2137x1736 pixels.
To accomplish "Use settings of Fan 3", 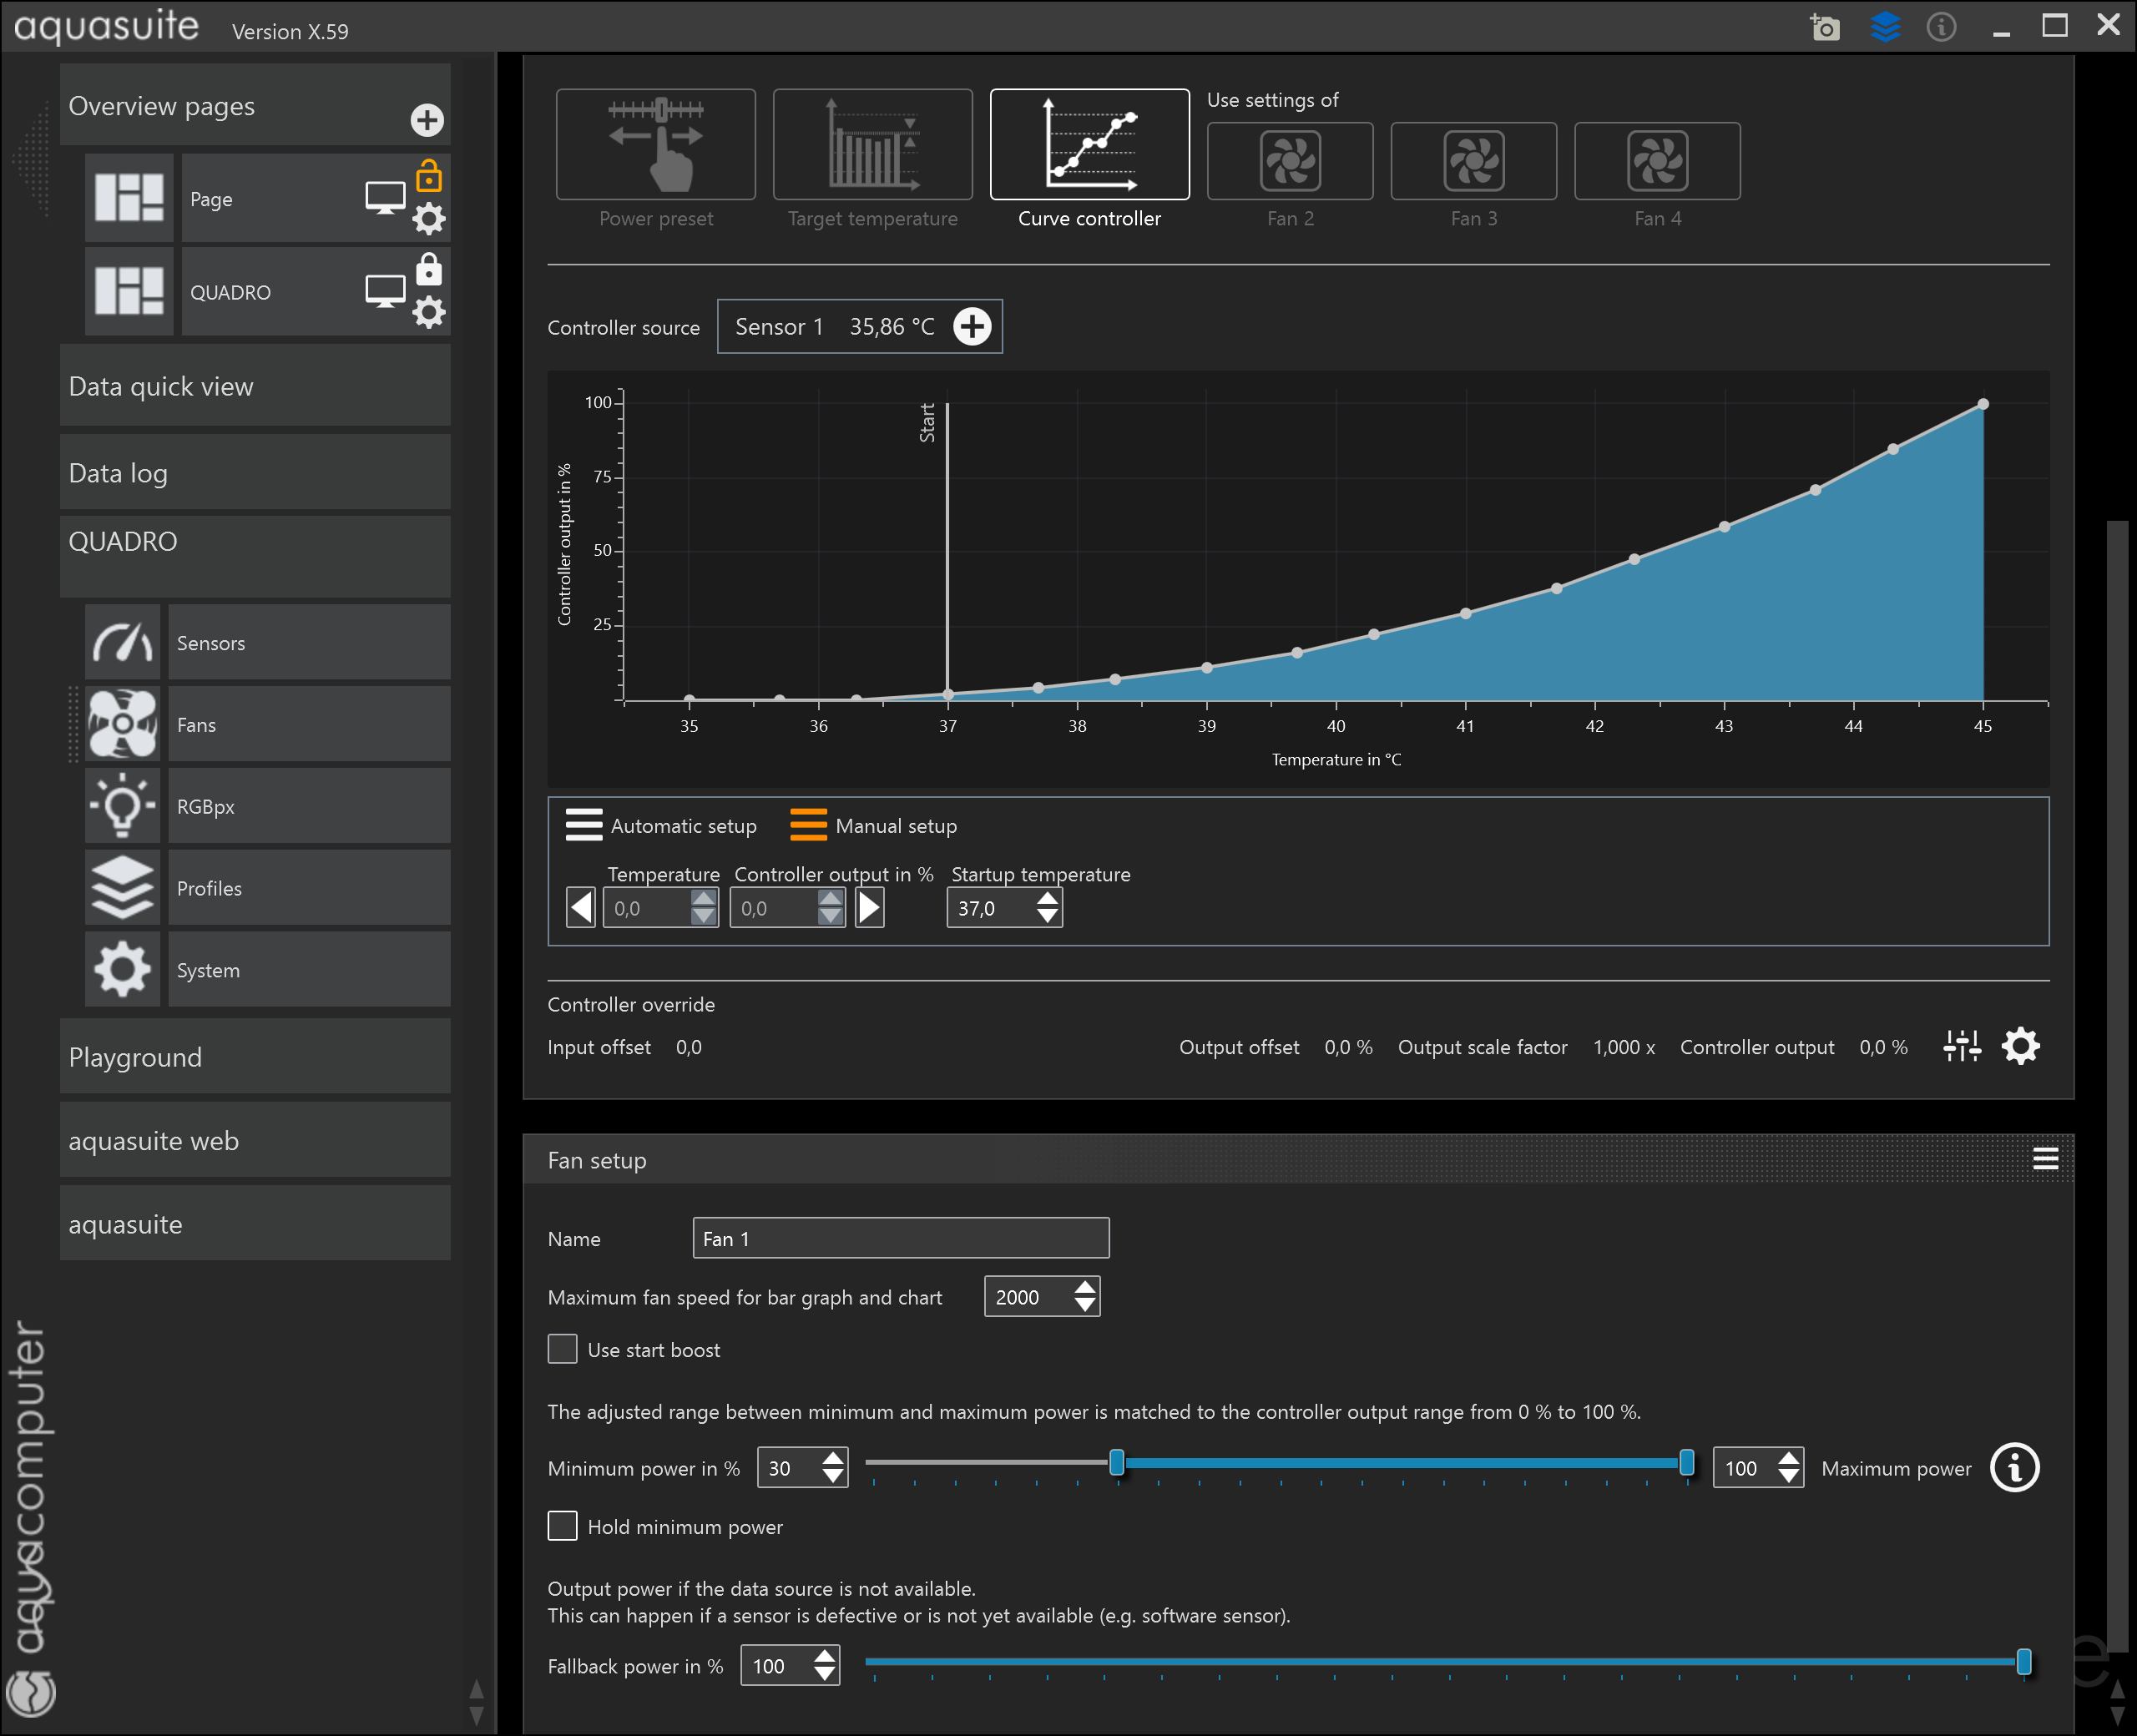I will pos(1473,162).
